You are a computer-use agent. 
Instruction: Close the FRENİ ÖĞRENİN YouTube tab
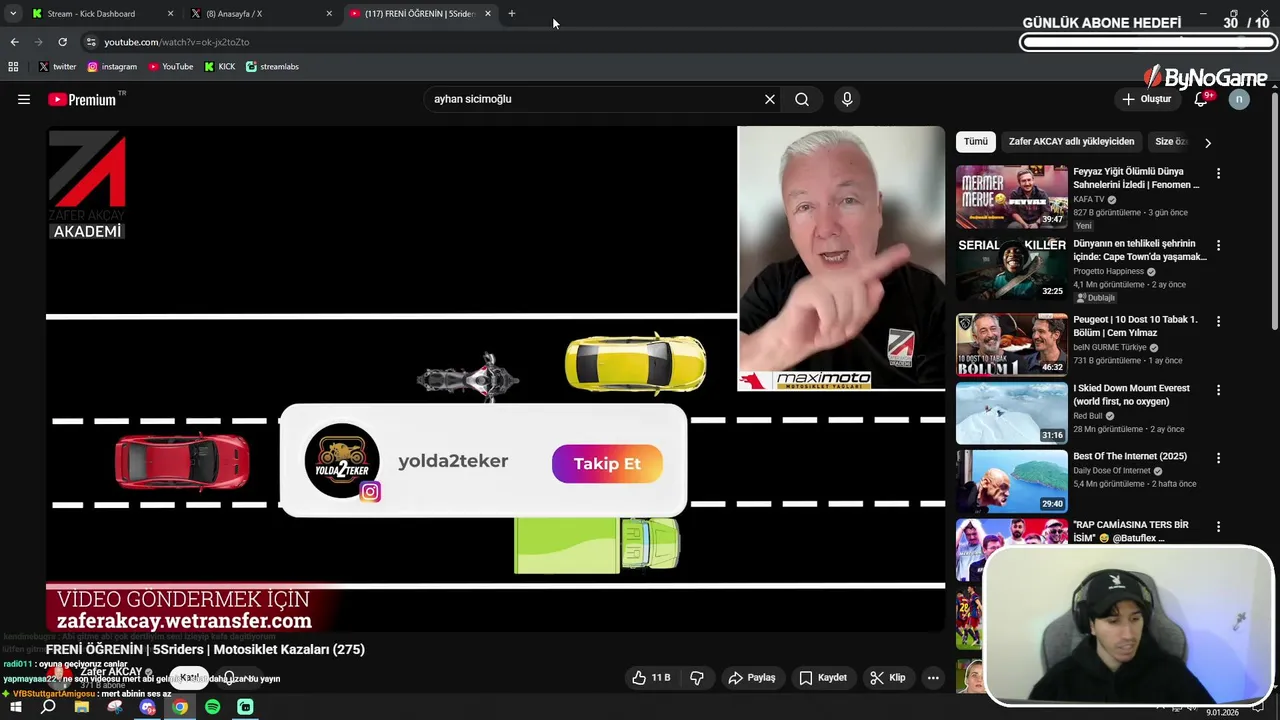coord(488,14)
